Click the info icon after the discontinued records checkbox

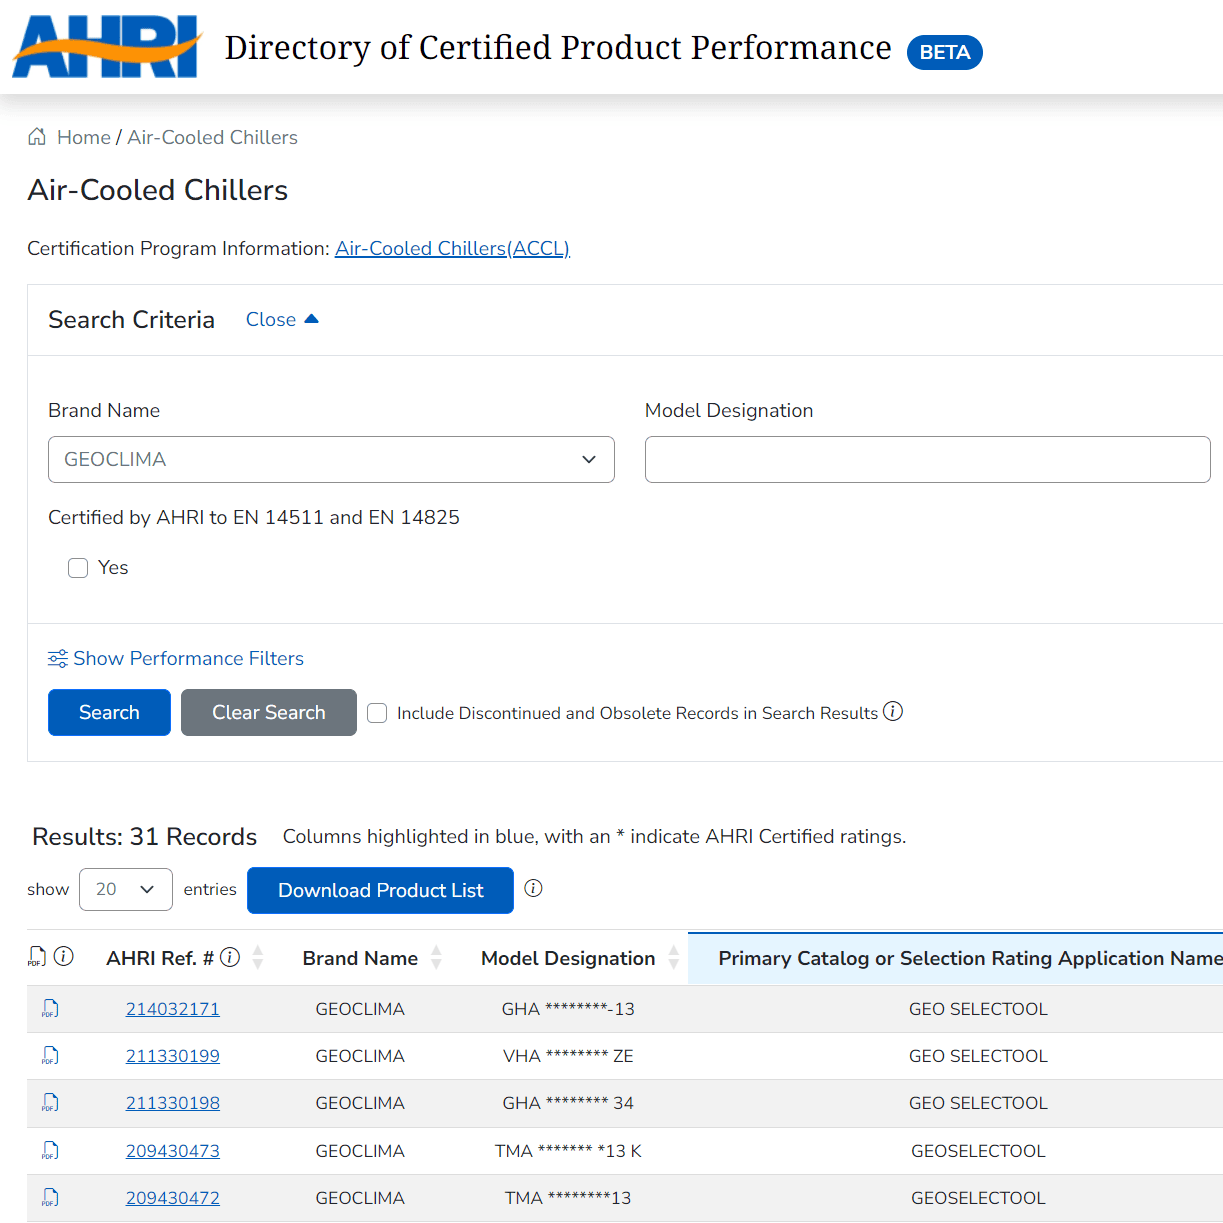tap(893, 711)
